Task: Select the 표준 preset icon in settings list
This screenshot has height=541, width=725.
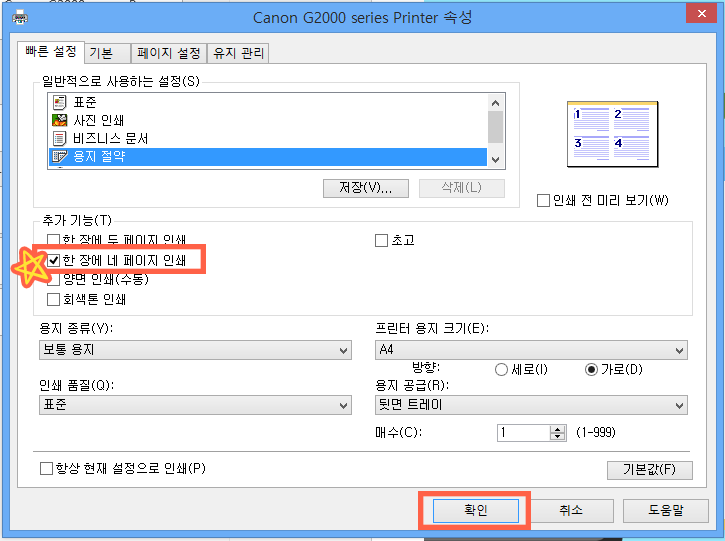Action: pyautogui.click(x=60, y=102)
